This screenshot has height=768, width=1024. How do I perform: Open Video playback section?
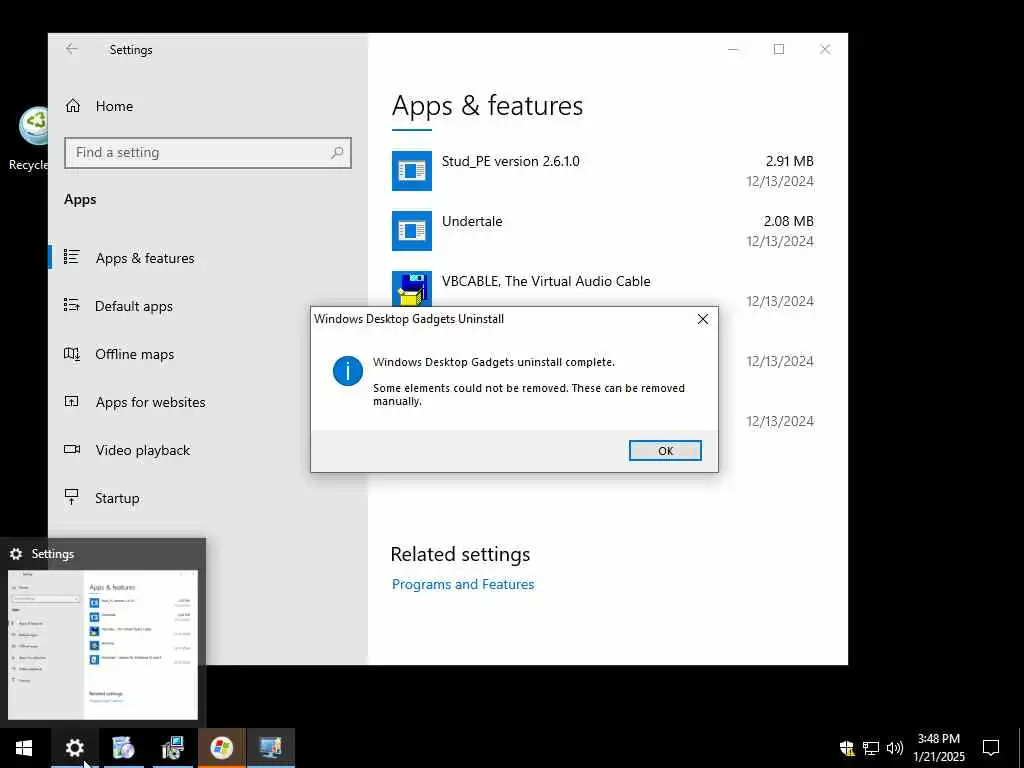[x=142, y=450]
